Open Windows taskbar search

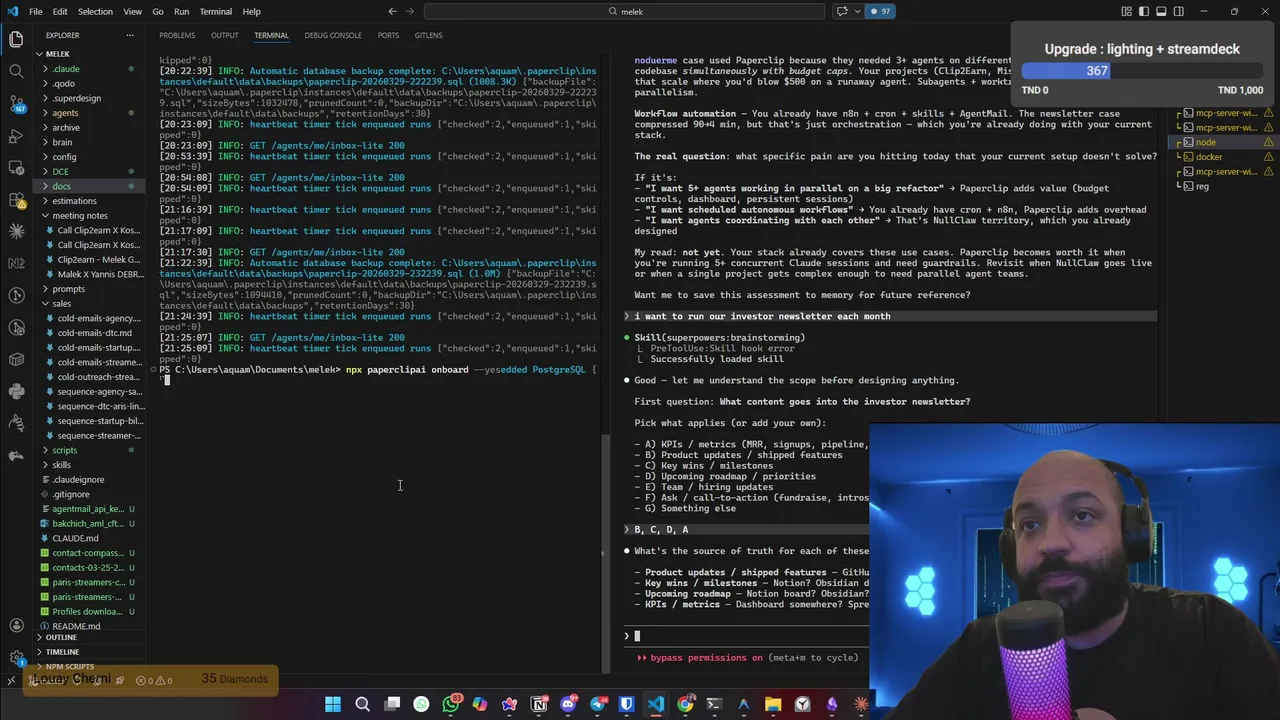coord(362,704)
